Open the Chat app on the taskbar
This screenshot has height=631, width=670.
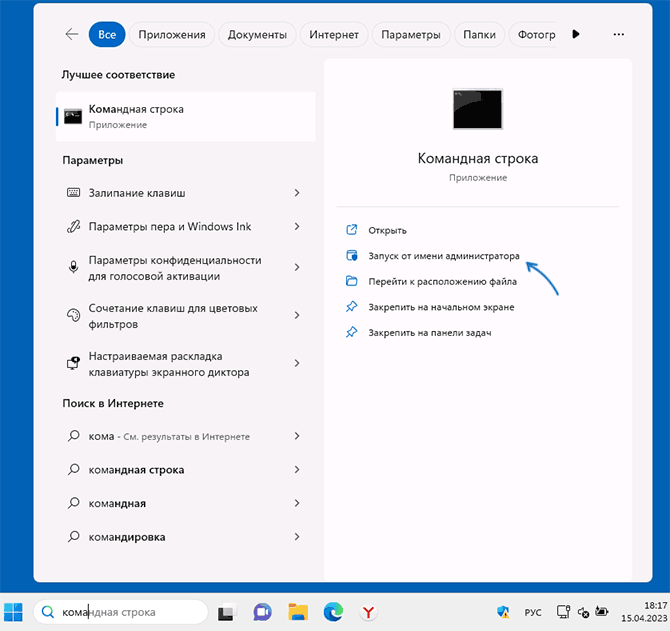[x=262, y=611]
